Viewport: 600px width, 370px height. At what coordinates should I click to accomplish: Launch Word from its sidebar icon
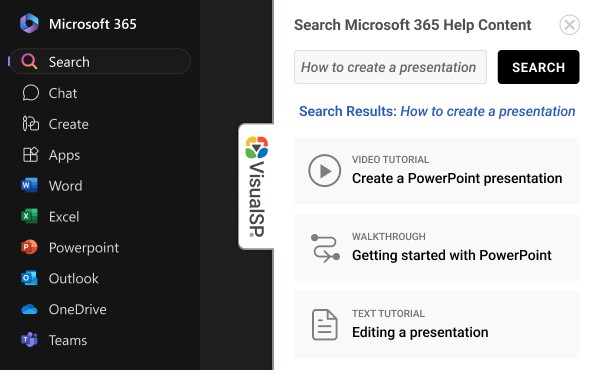tap(29, 186)
